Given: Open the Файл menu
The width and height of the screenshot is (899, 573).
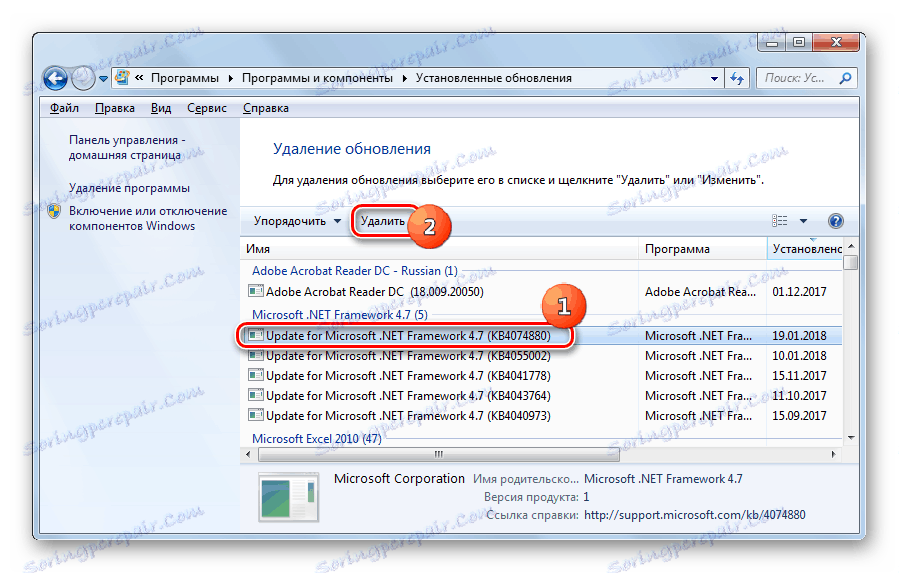Looking at the screenshot, I should click(x=64, y=108).
